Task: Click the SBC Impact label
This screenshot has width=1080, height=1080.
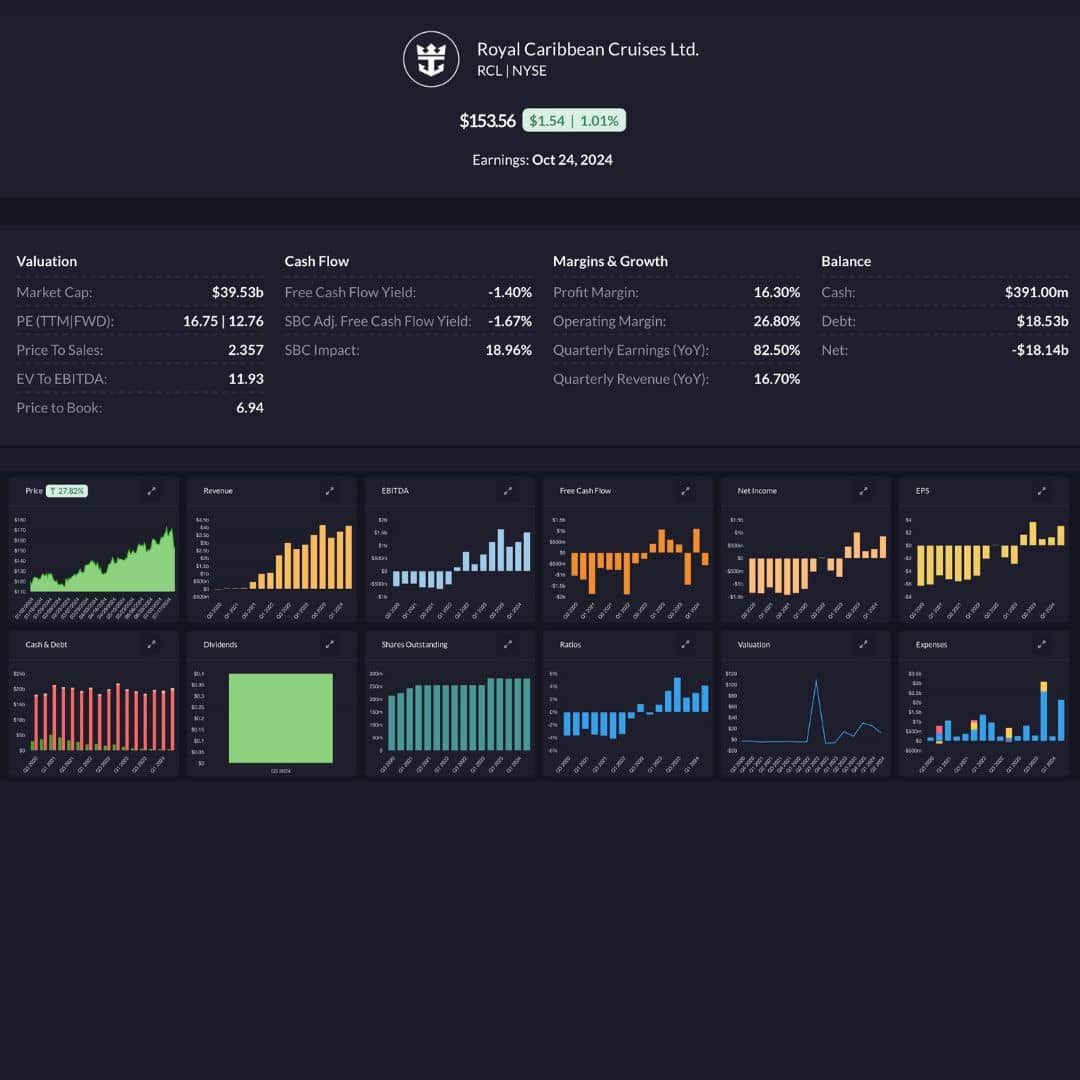Action: 322,350
